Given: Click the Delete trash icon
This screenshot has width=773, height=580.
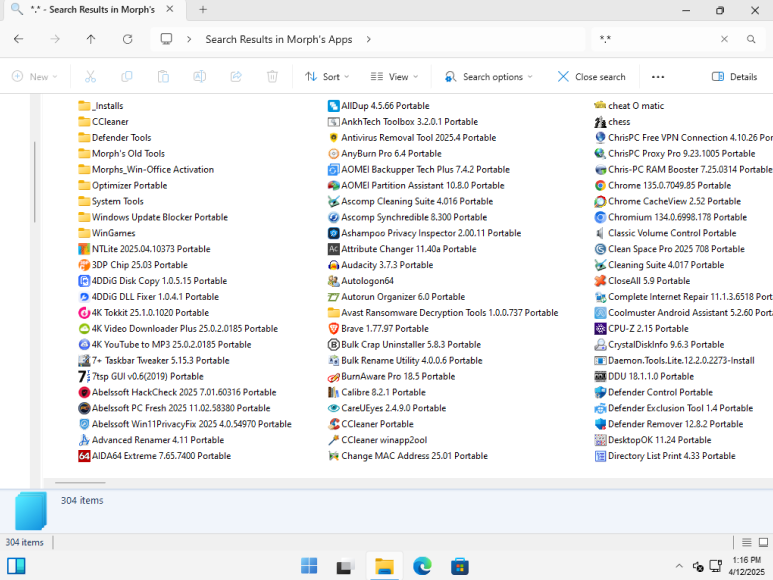Looking at the screenshot, I should pos(272,76).
